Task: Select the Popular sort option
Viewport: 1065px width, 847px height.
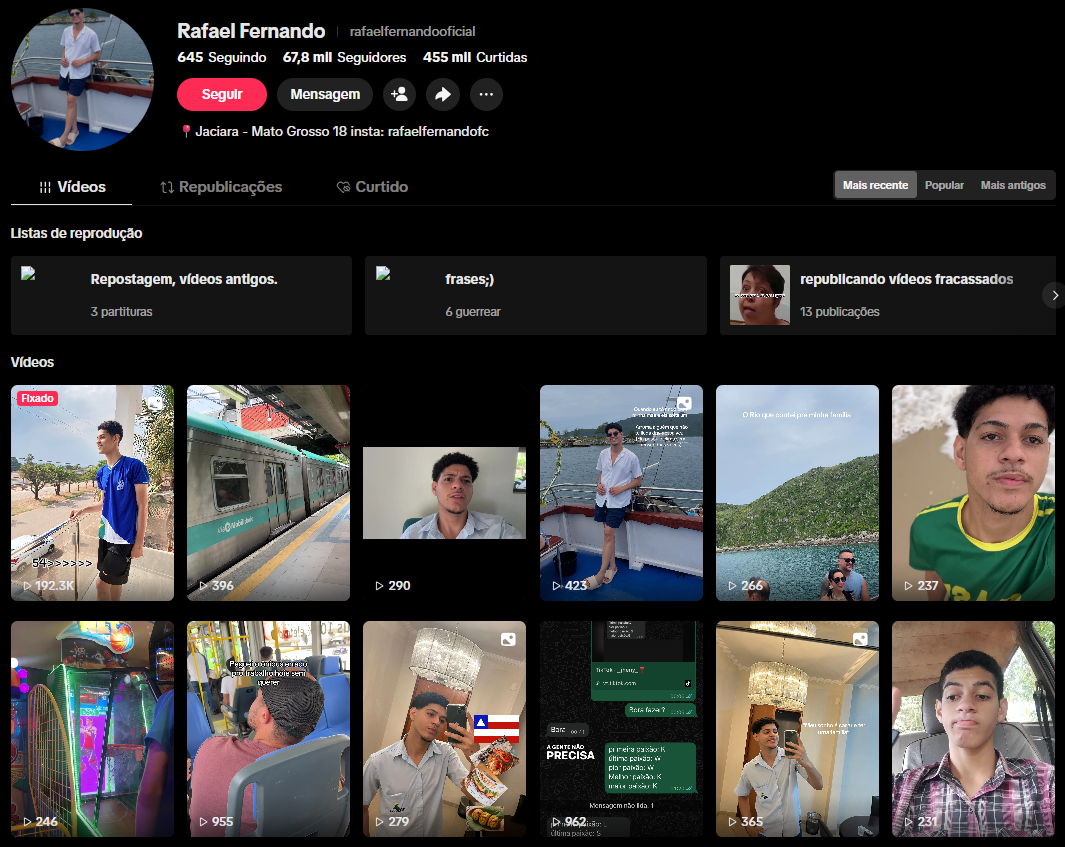Action: [944, 185]
